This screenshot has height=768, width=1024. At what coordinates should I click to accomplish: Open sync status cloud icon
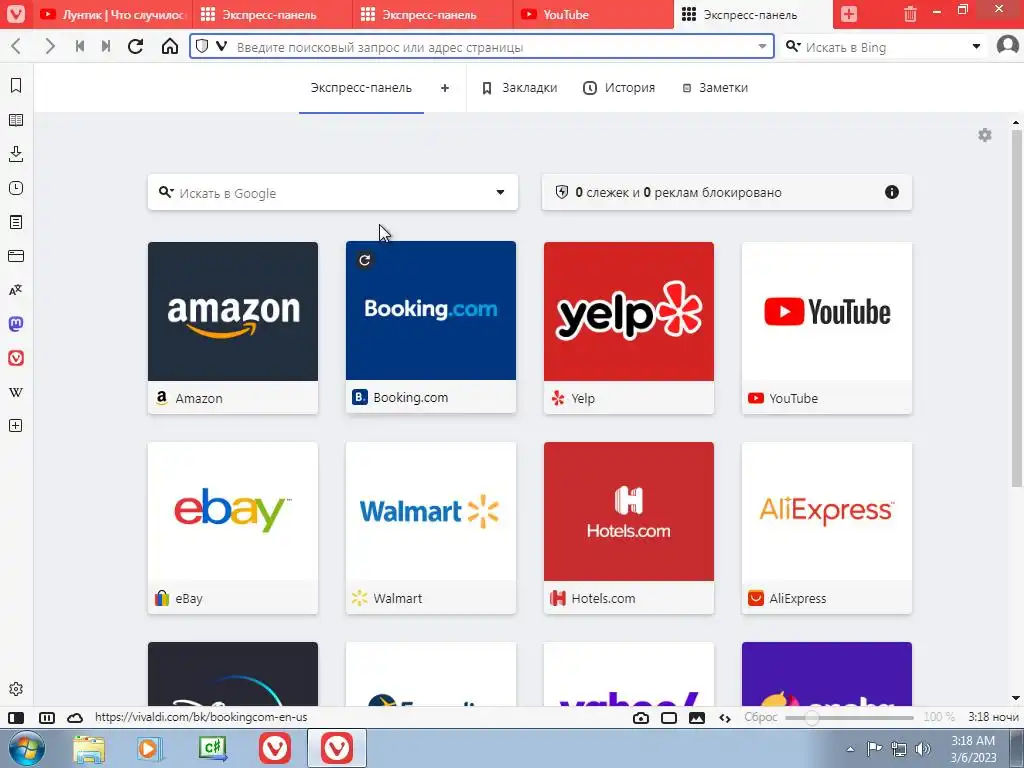tap(75, 718)
